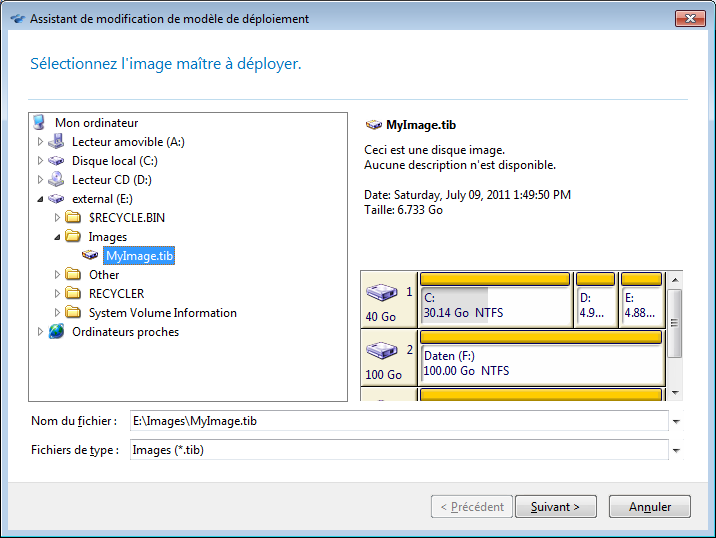Collapse the external (E:) drive node

point(40,199)
